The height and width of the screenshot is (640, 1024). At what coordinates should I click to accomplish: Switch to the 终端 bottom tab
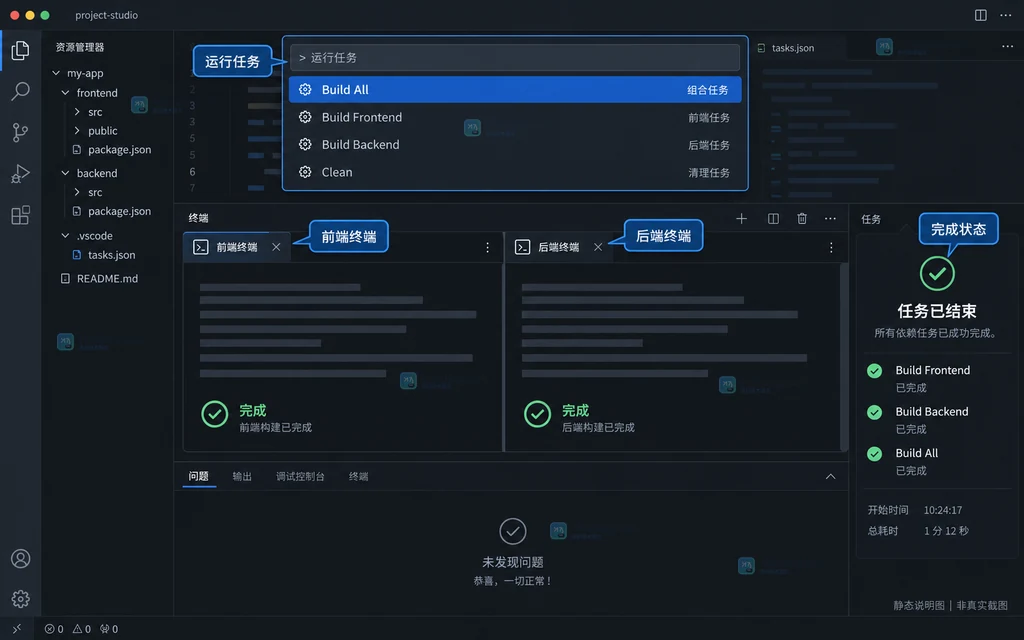coord(359,476)
